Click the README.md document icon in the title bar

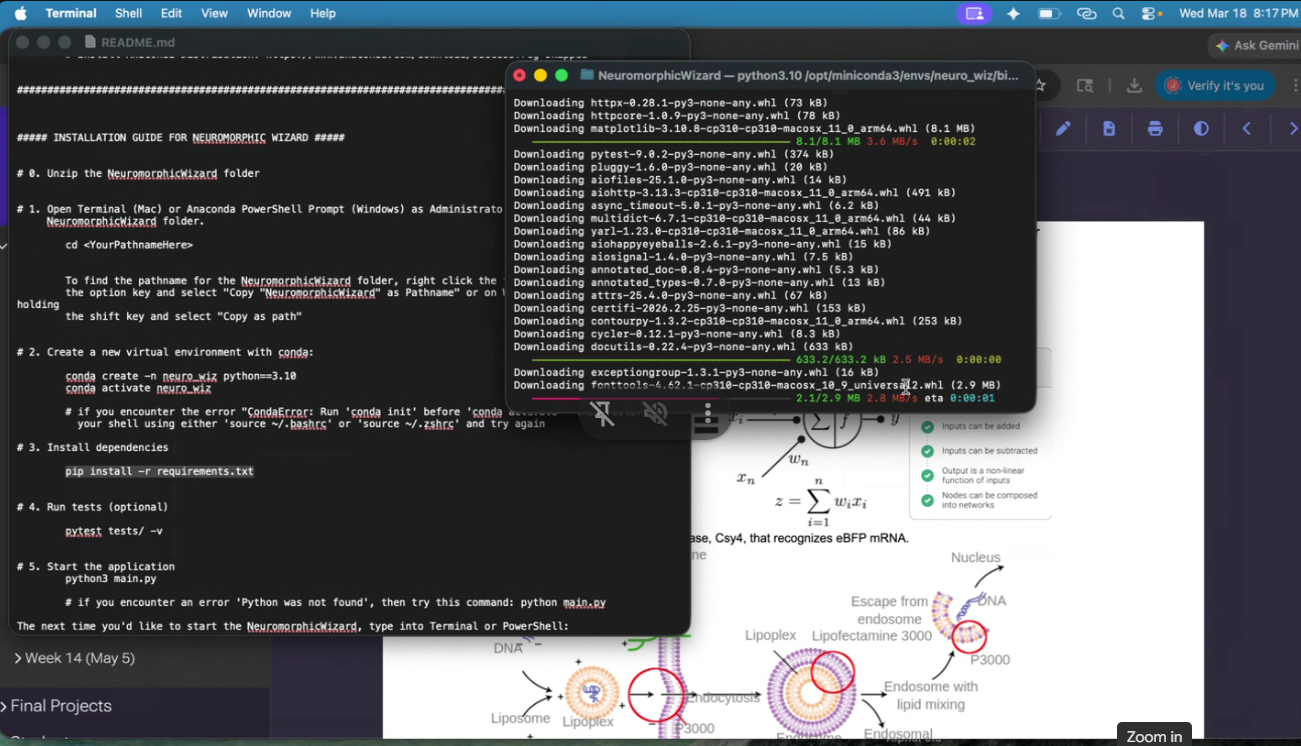[x=90, y=42]
